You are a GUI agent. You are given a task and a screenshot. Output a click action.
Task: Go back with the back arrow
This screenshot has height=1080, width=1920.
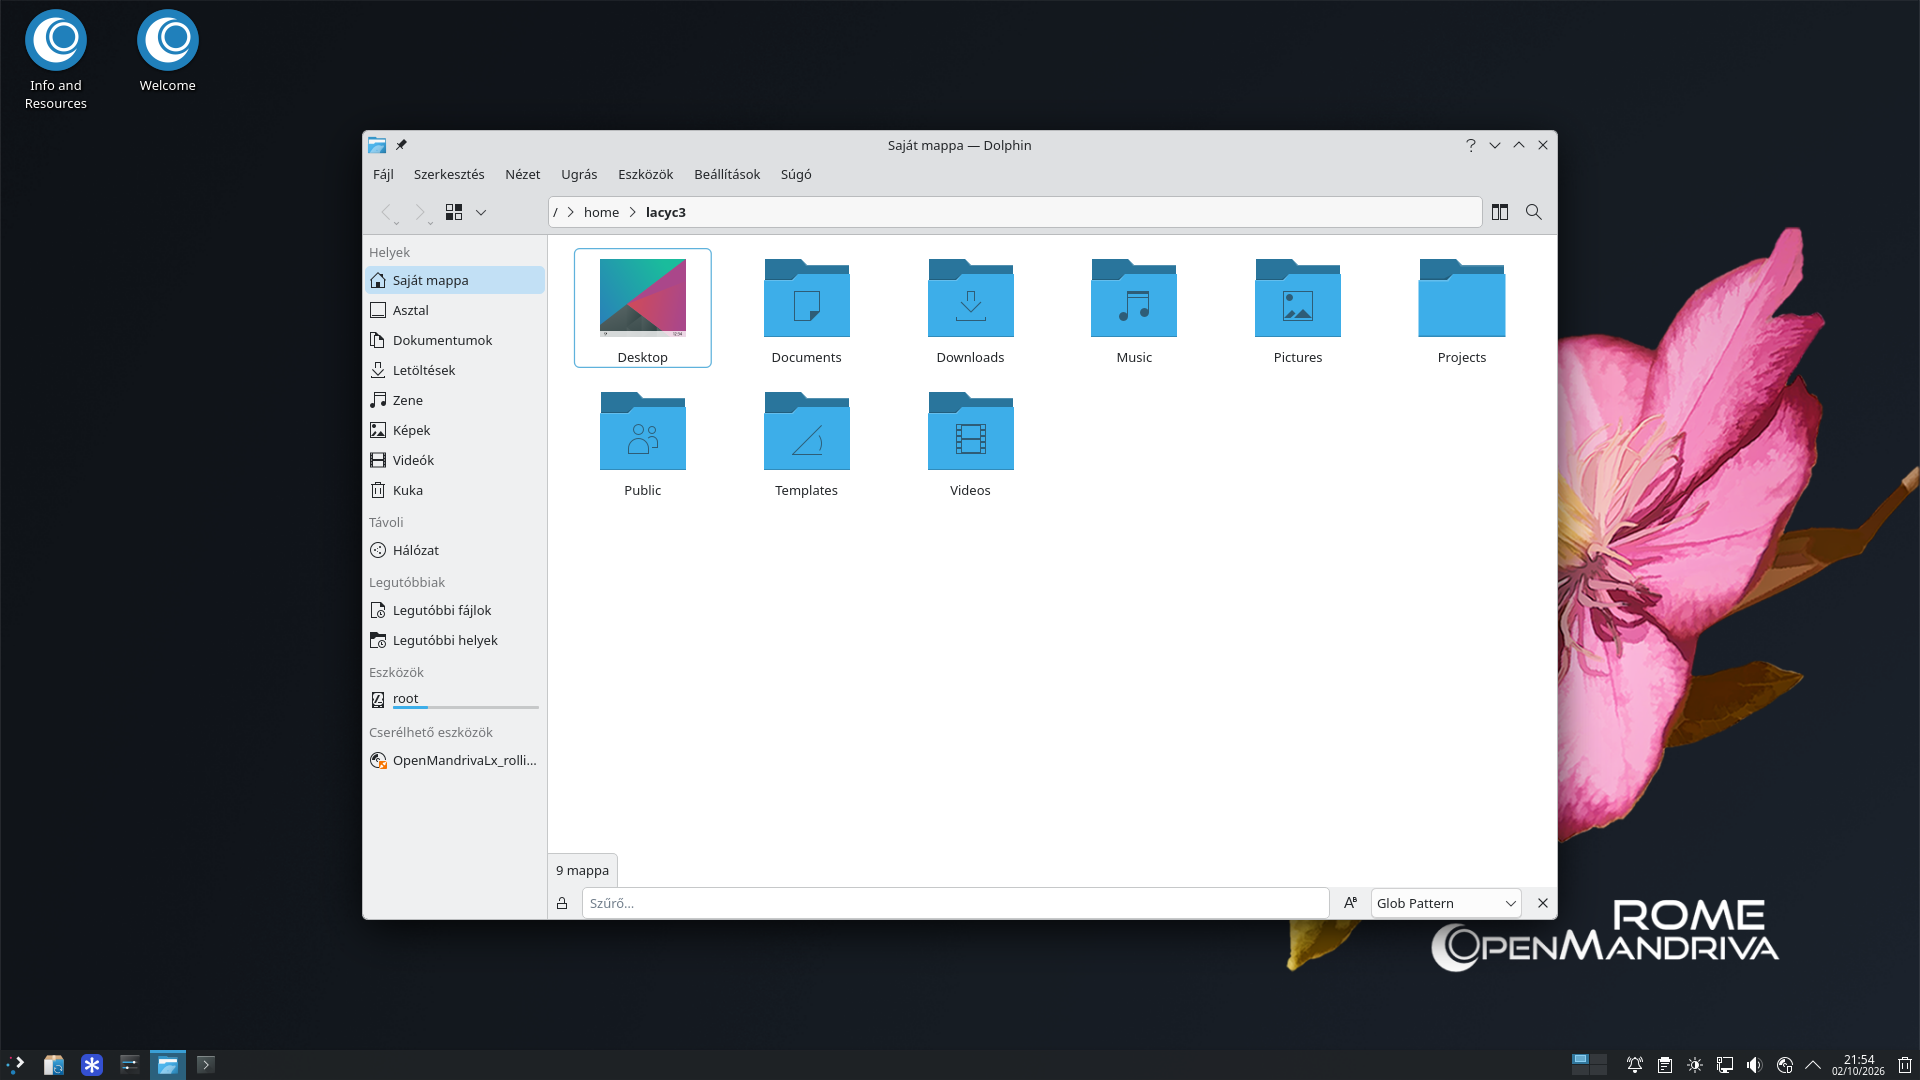click(x=387, y=212)
